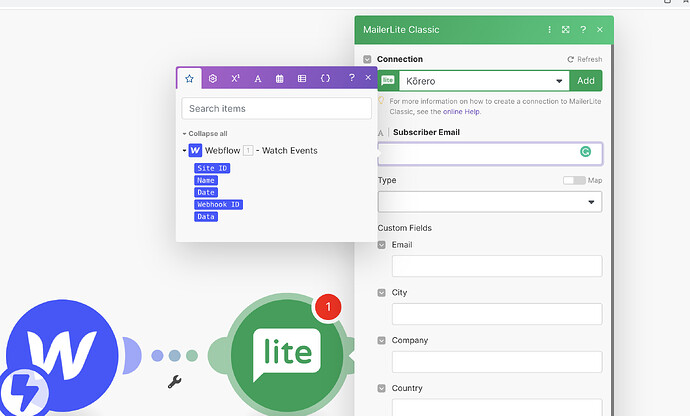690x416 pixels.
Task: Open date and time functions tab
Action: 279,79
